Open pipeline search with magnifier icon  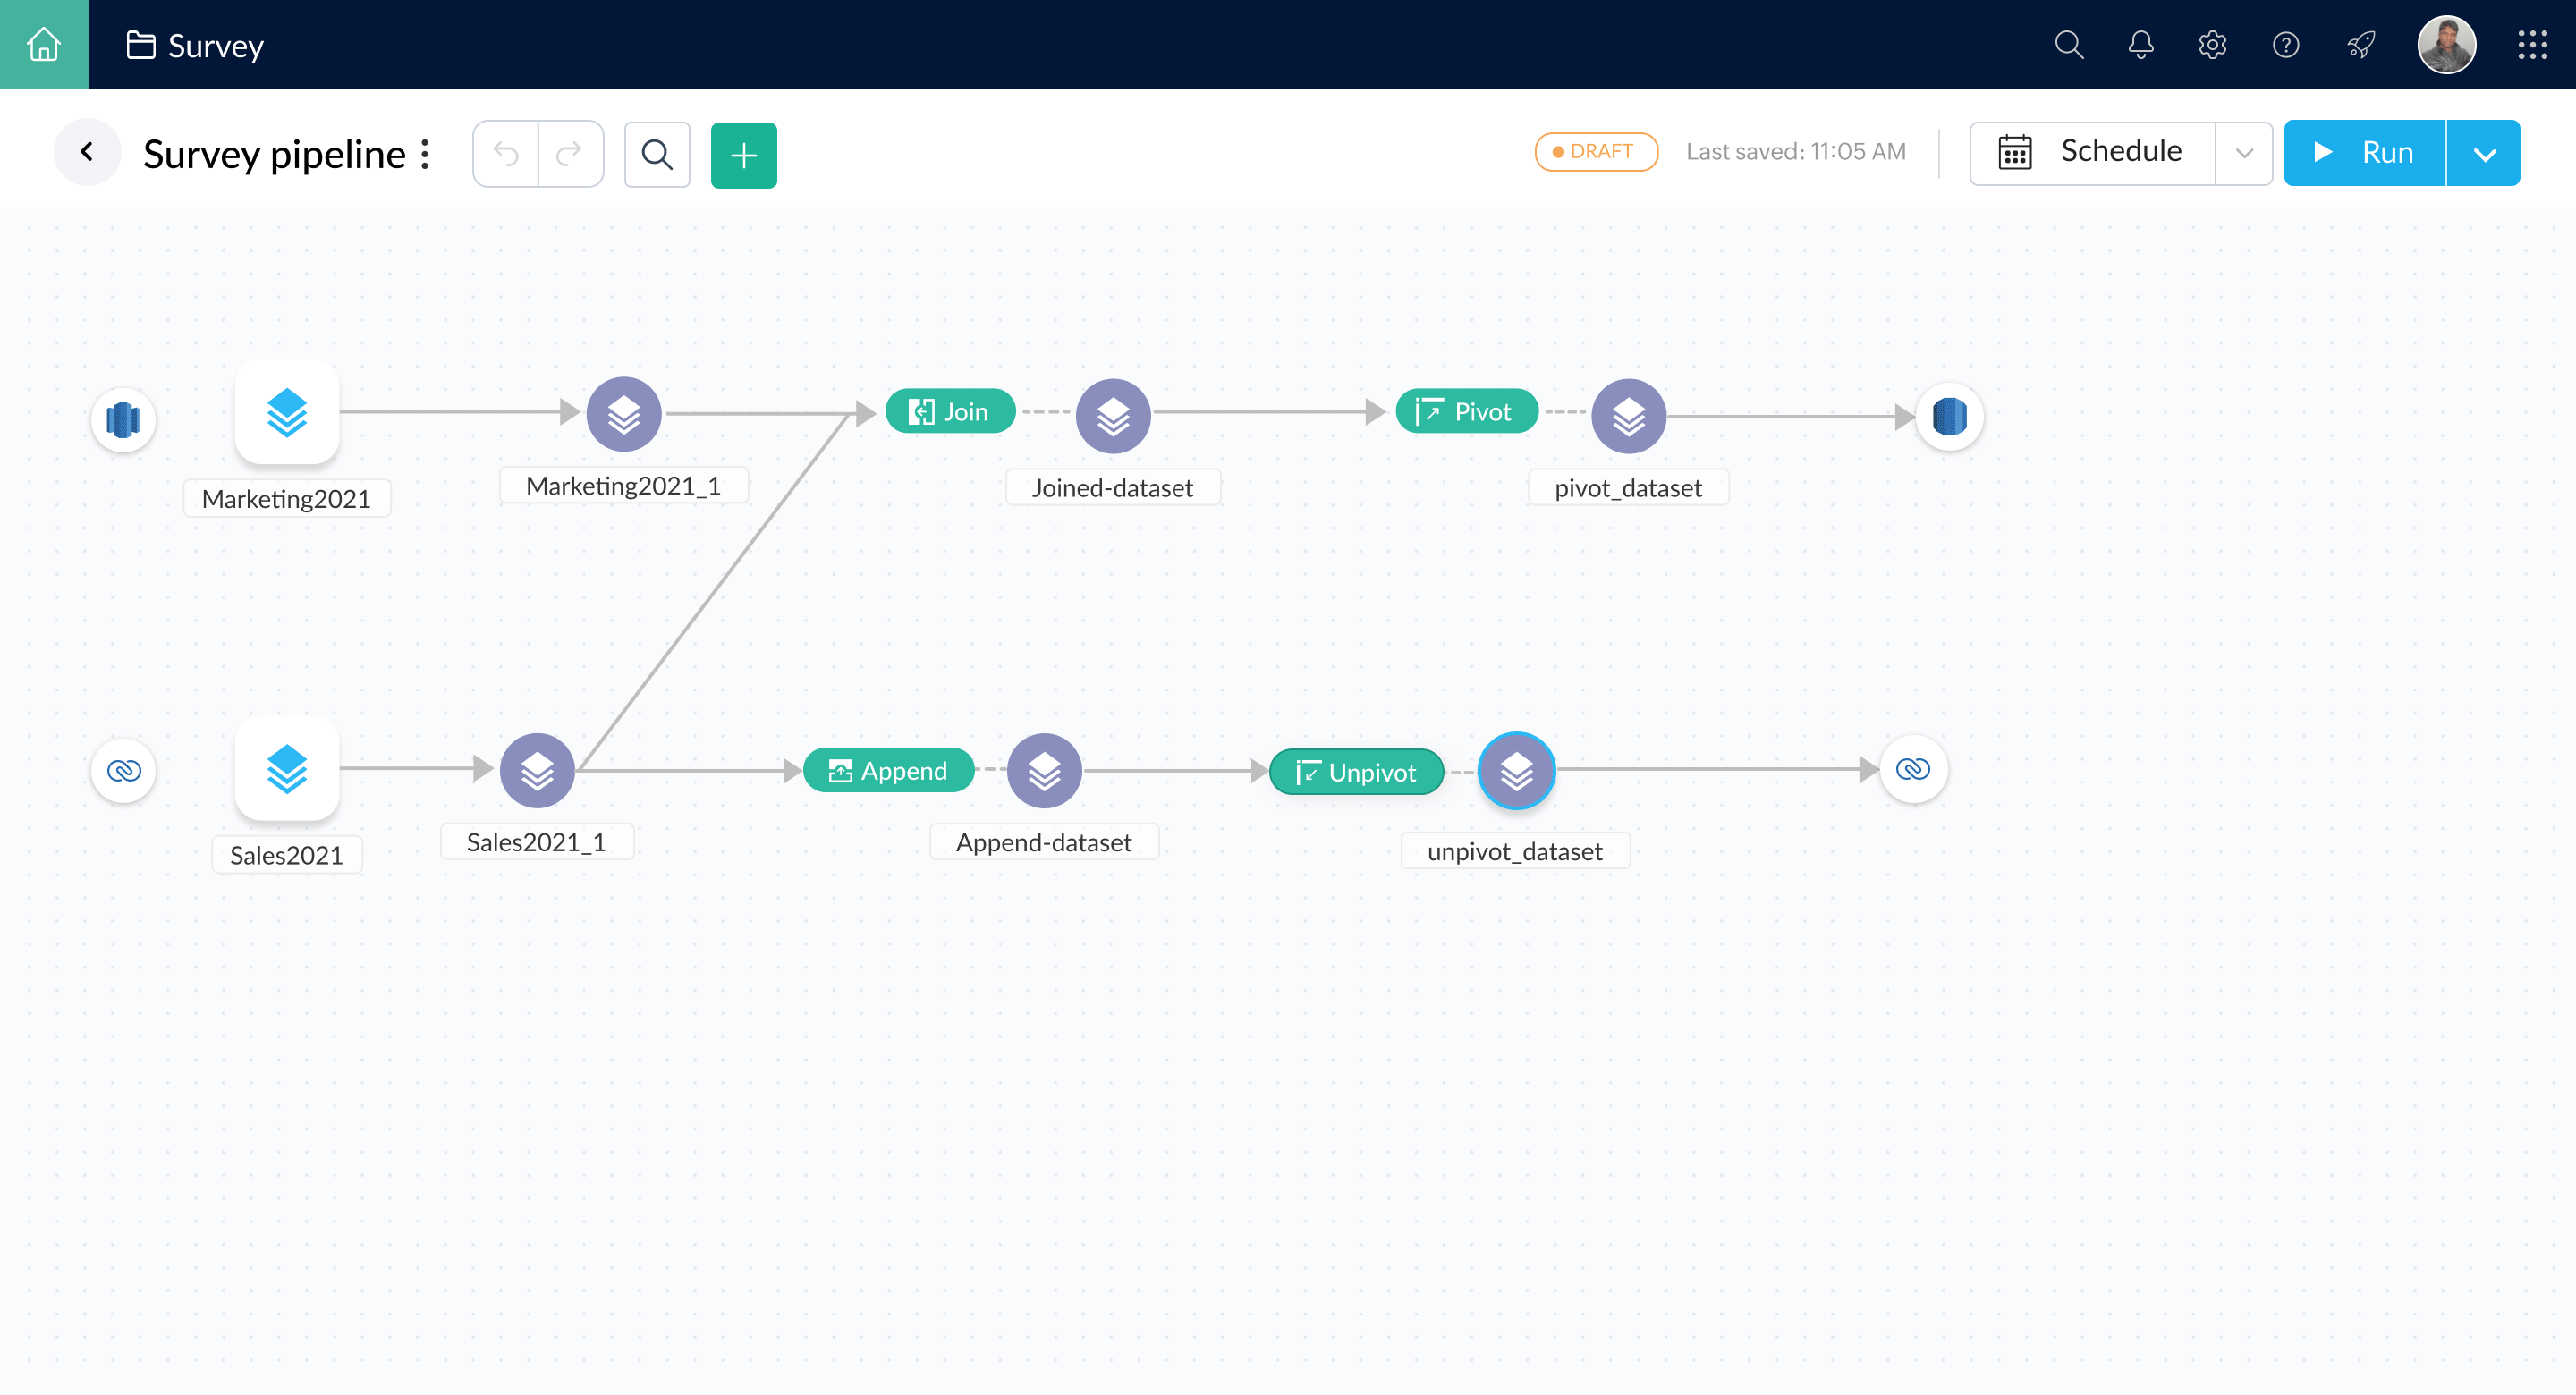656,154
